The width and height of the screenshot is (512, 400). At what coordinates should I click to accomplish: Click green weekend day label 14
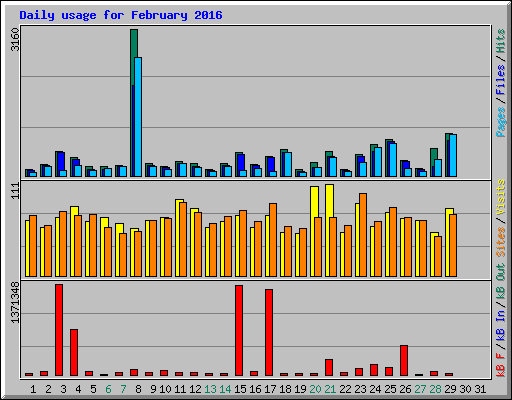tap(225, 389)
